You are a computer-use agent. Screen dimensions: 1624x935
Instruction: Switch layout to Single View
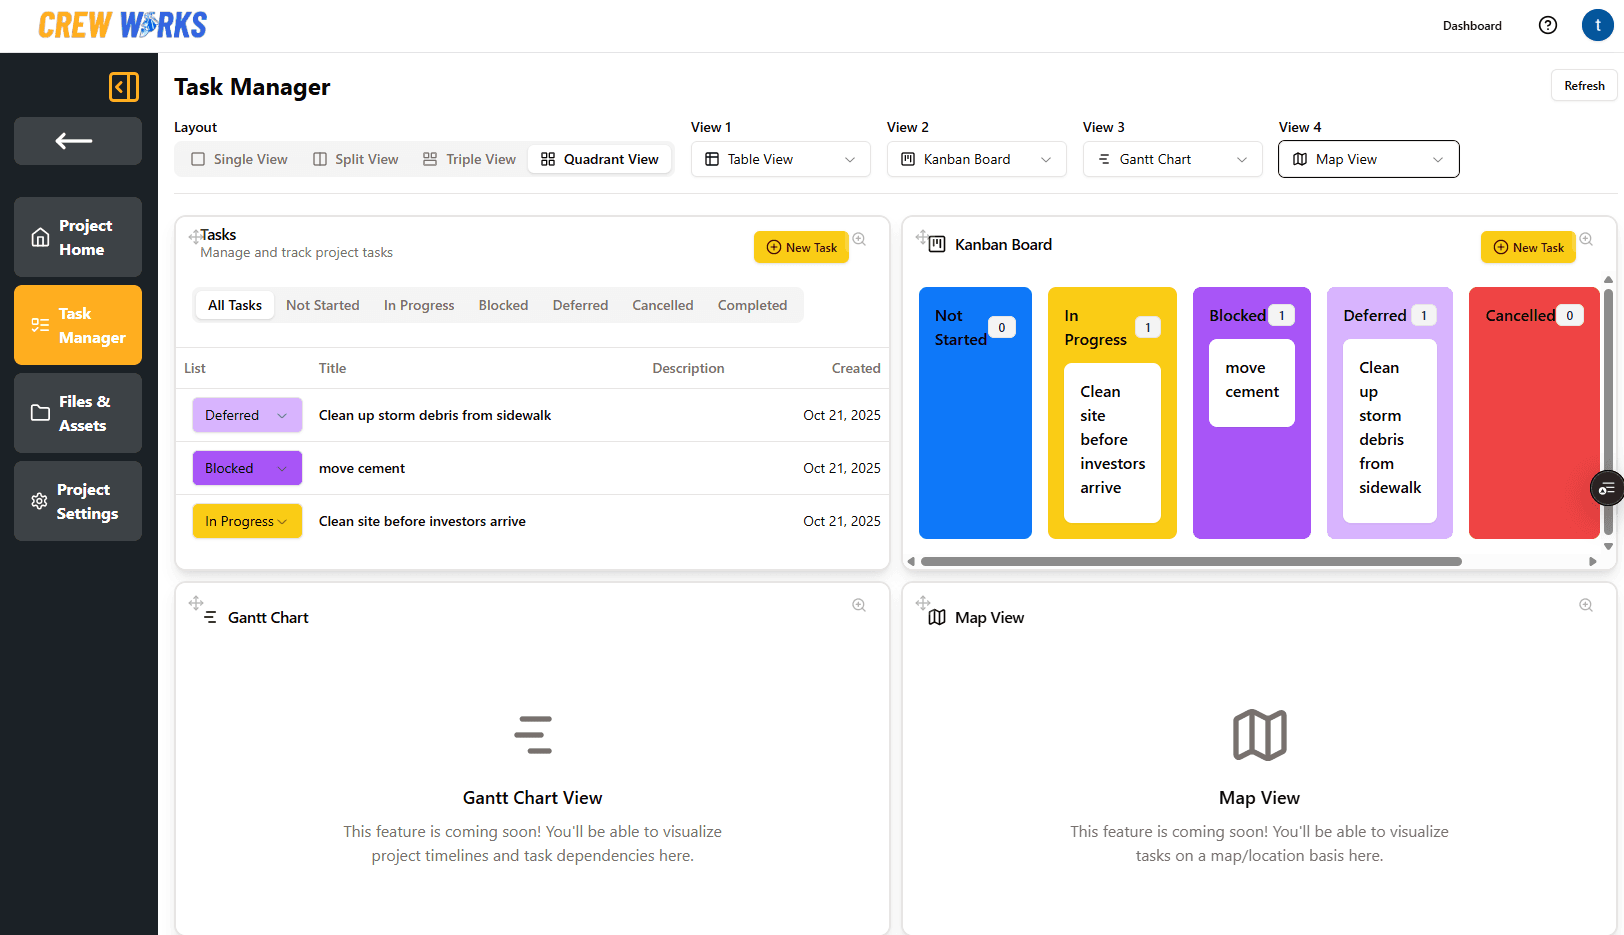[239, 159]
